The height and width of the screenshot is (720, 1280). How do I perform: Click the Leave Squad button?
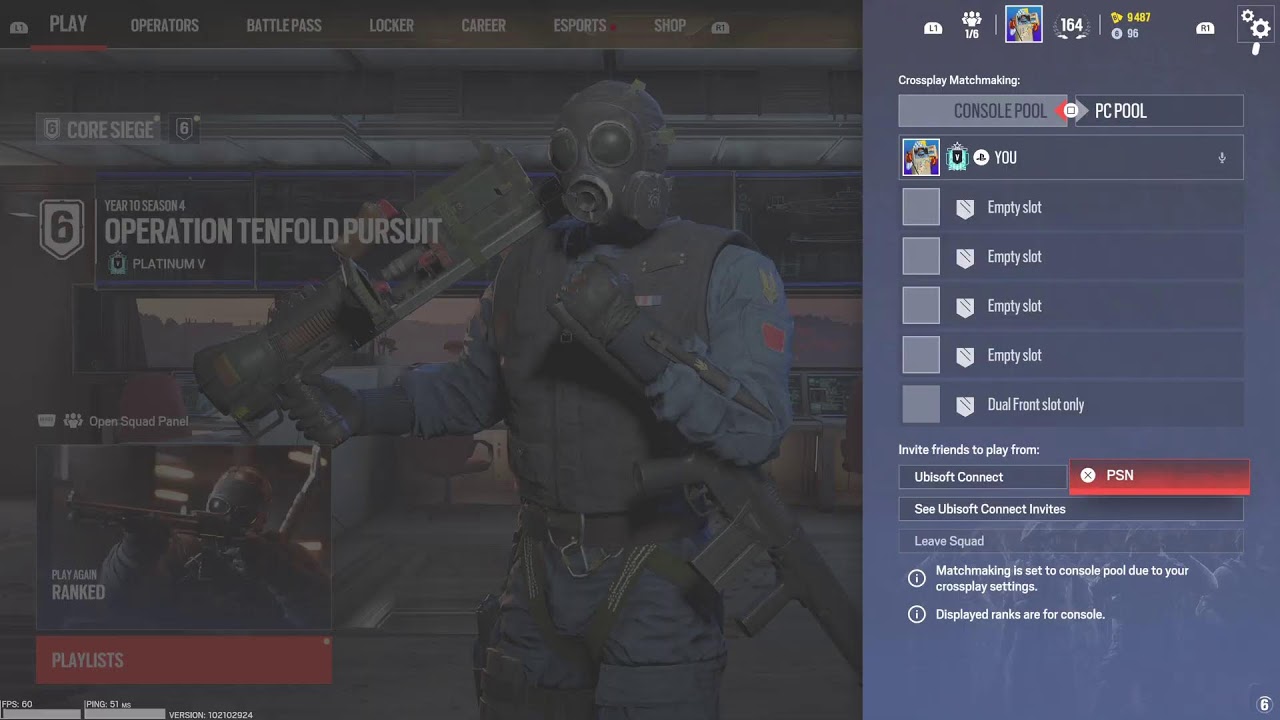click(x=1071, y=541)
